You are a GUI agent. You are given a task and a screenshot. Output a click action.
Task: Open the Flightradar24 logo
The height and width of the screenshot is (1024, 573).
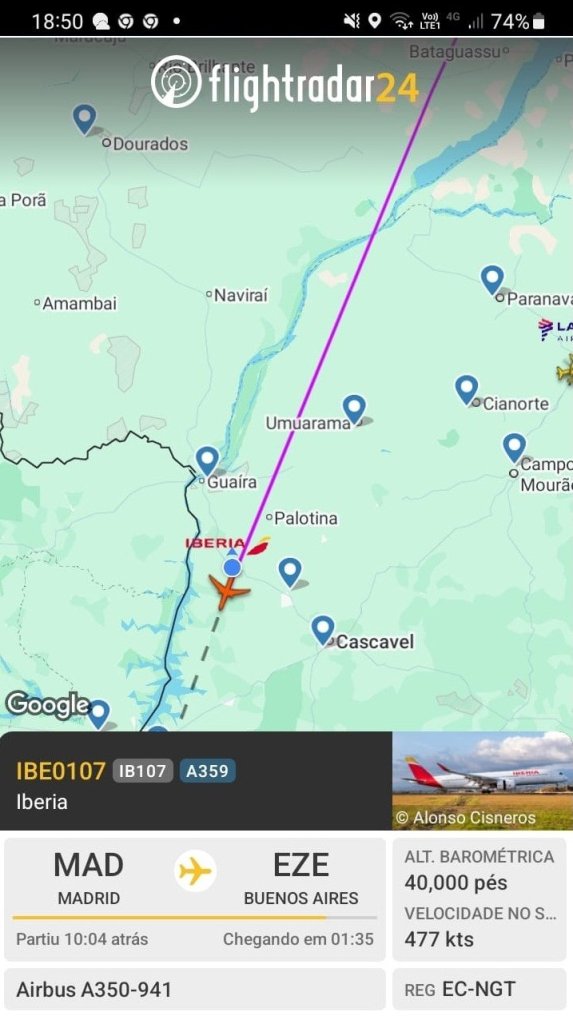pos(285,84)
